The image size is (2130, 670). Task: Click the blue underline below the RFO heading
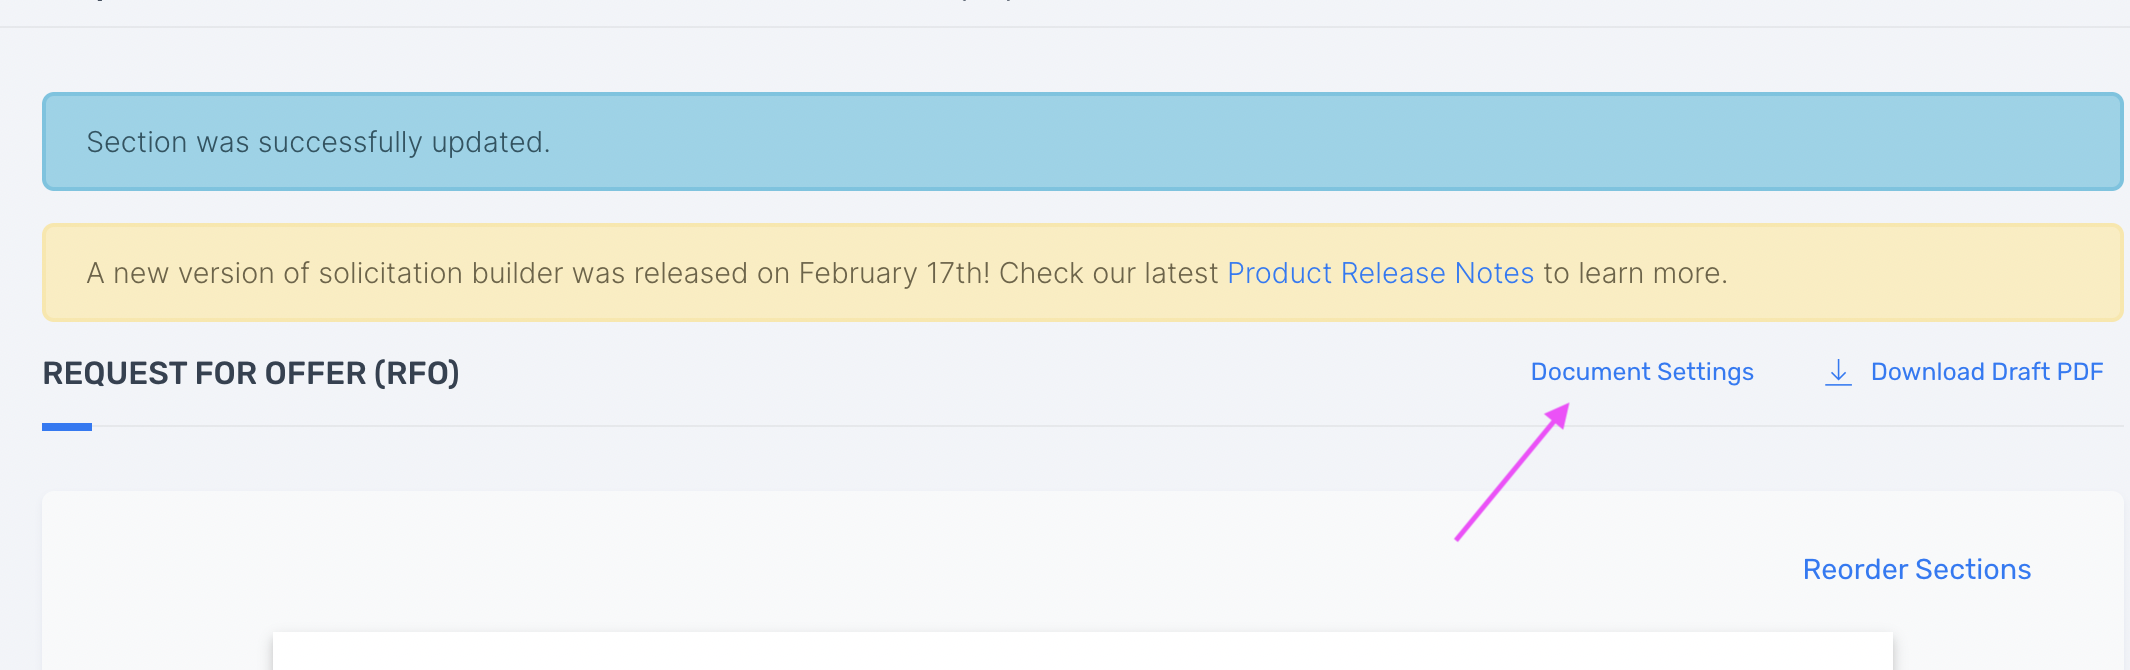point(67,427)
